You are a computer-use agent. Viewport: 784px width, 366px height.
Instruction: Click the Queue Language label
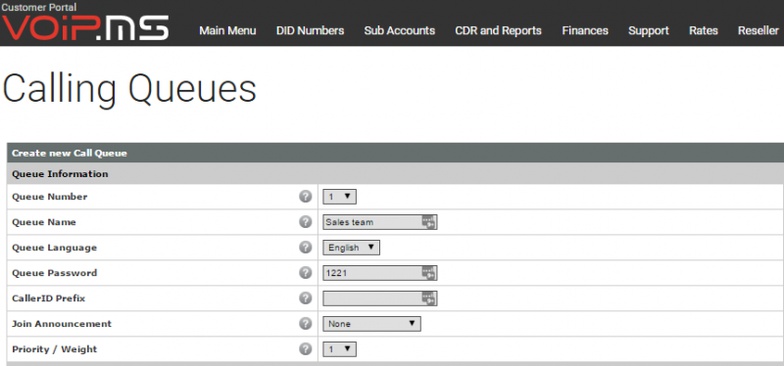coord(54,248)
